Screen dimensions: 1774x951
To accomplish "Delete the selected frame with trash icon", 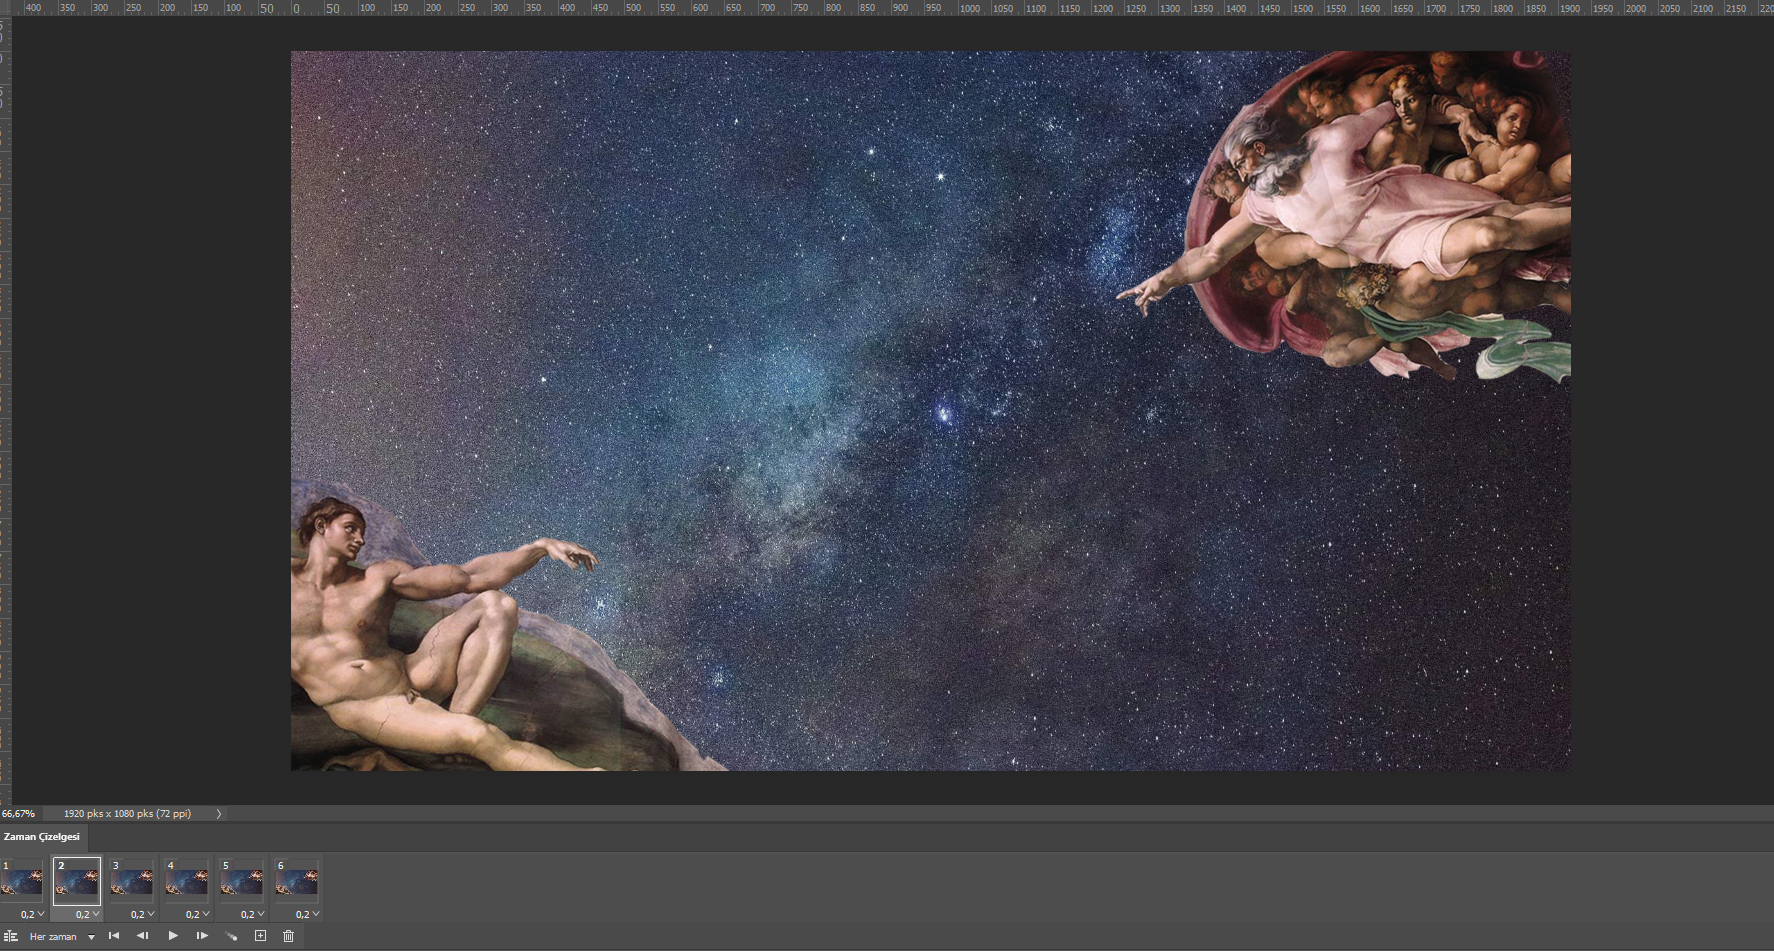I will point(289,936).
